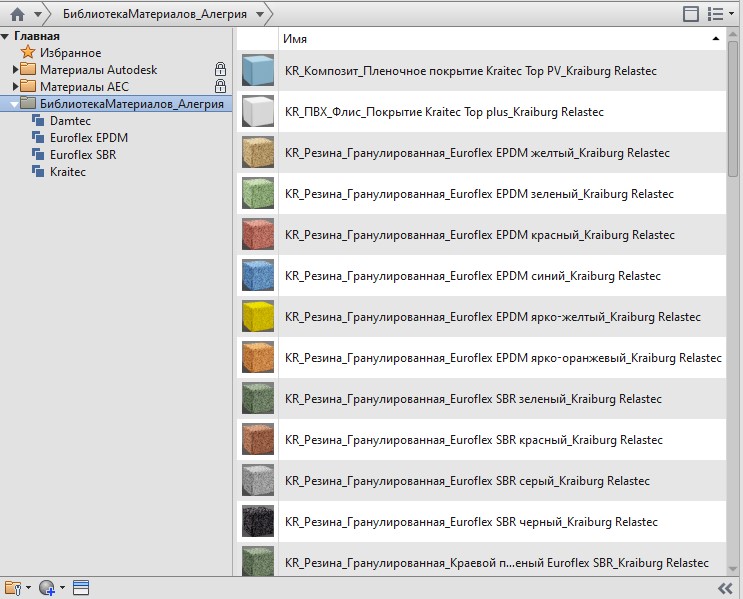Select Краевой Euroflex SBR material name
The width and height of the screenshot is (743, 599).
click(x=497, y=563)
